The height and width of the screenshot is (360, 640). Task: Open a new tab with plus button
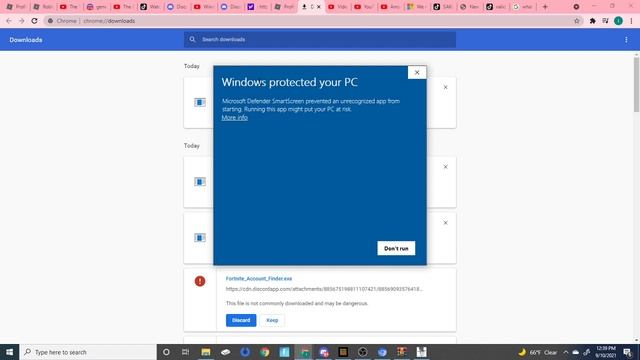(x=545, y=7)
